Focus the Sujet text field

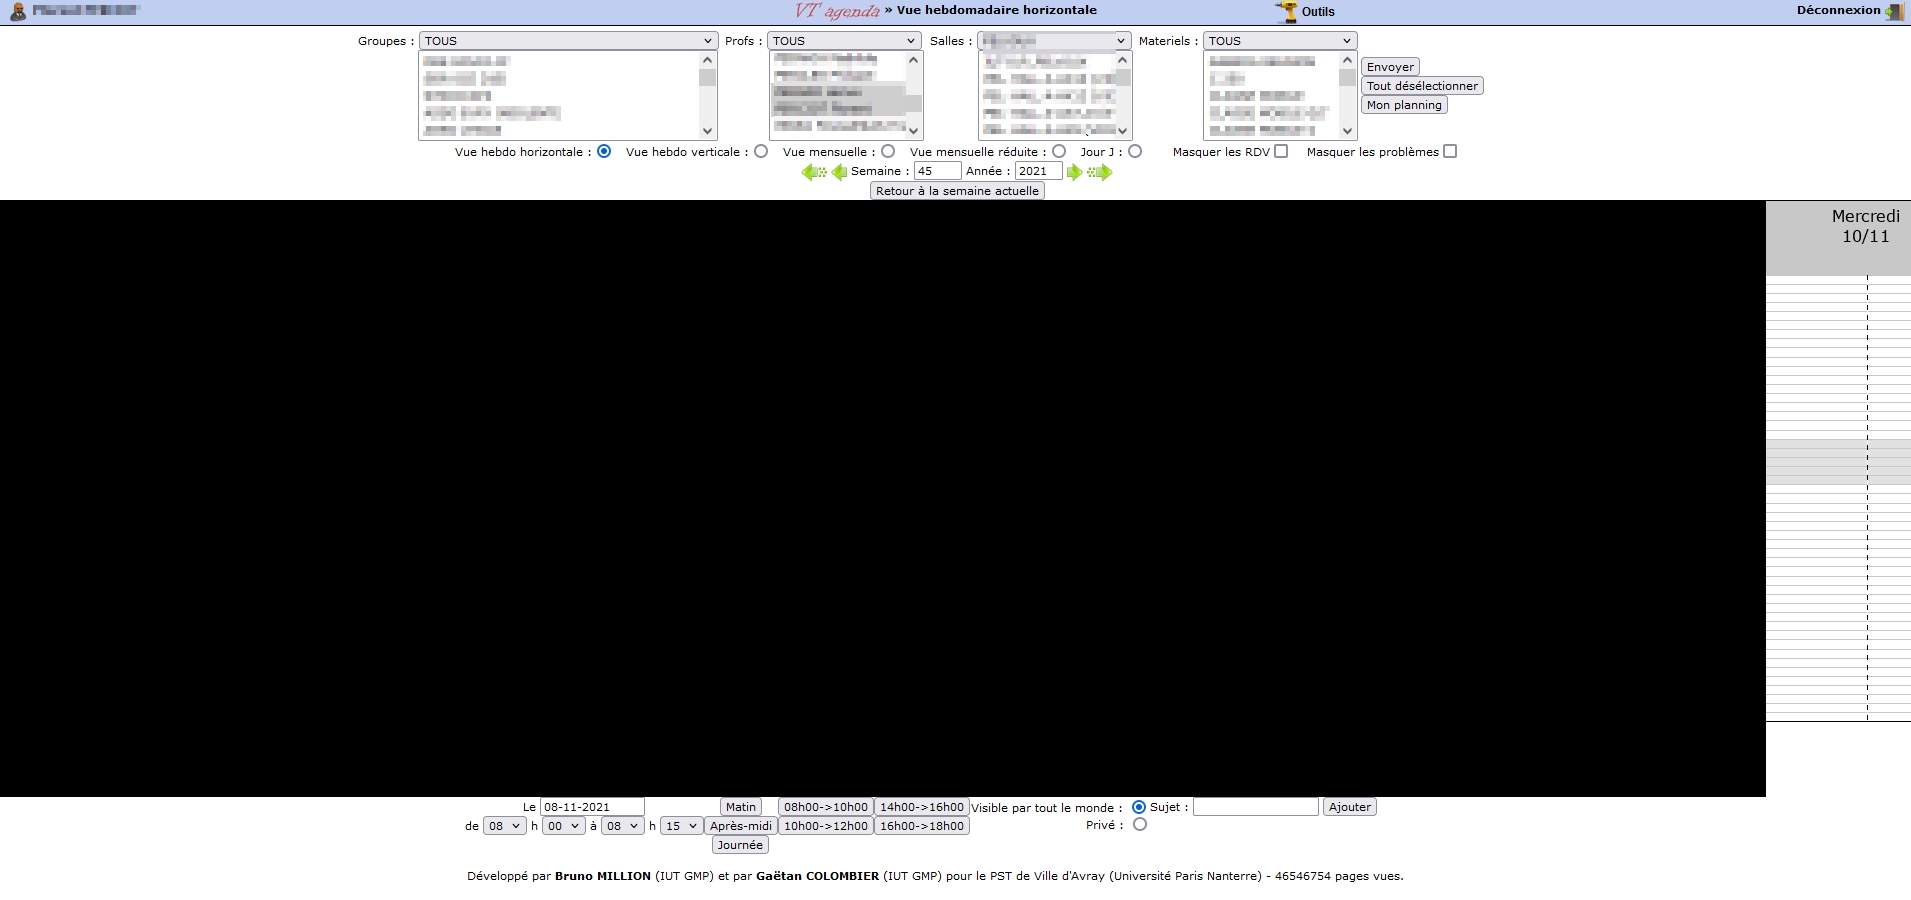(x=1256, y=807)
